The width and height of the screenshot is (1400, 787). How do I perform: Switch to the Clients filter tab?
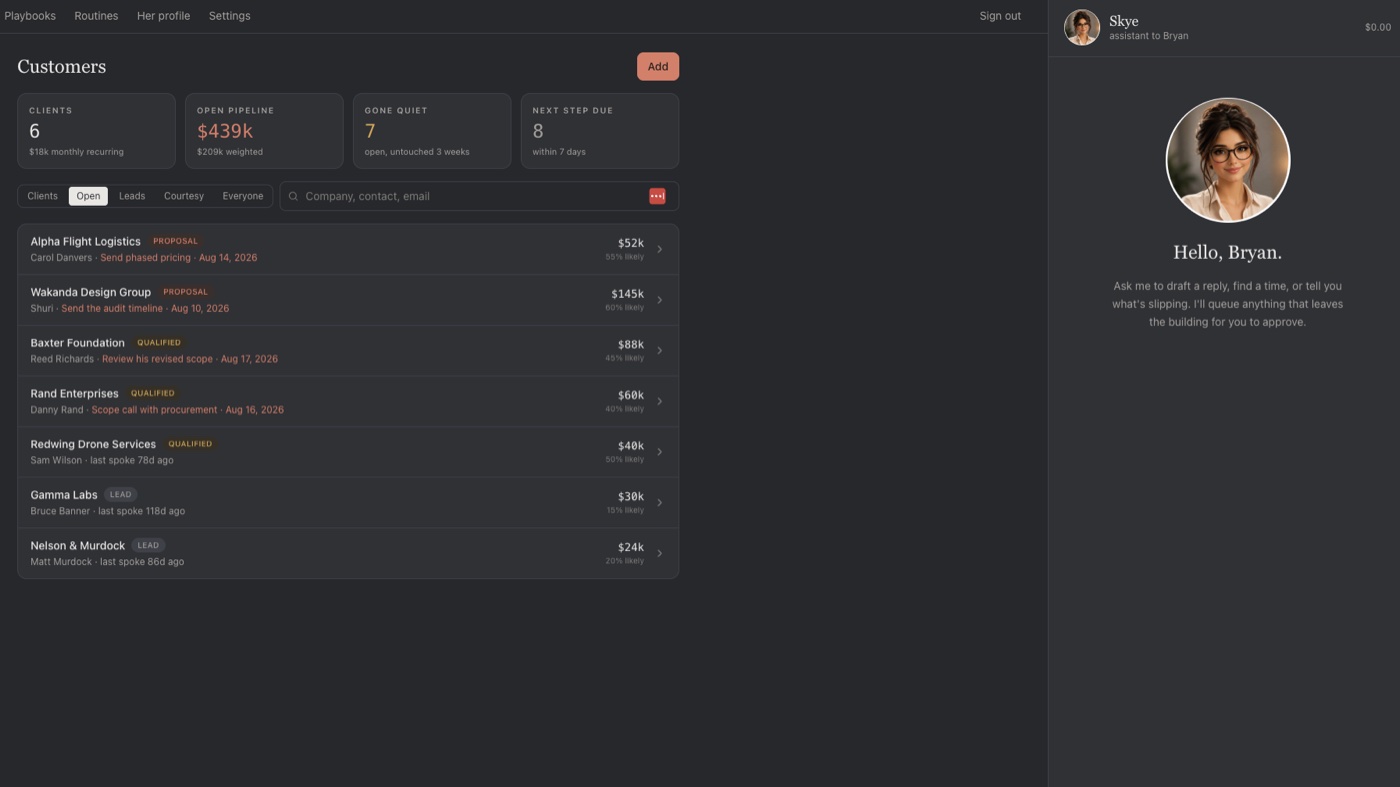pyautogui.click(x=43, y=196)
